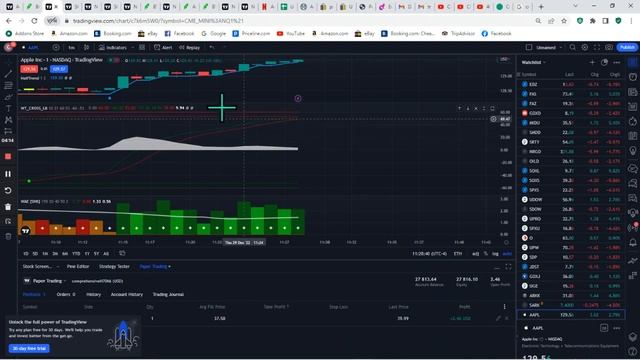Click the Alert button in toolbar
Viewport: 640px width, 360px height.
[x=163, y=48]
